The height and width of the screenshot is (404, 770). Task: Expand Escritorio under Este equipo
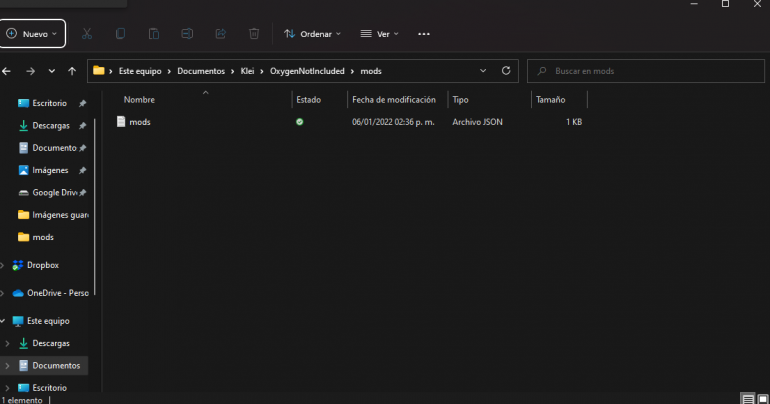[7, 388]
